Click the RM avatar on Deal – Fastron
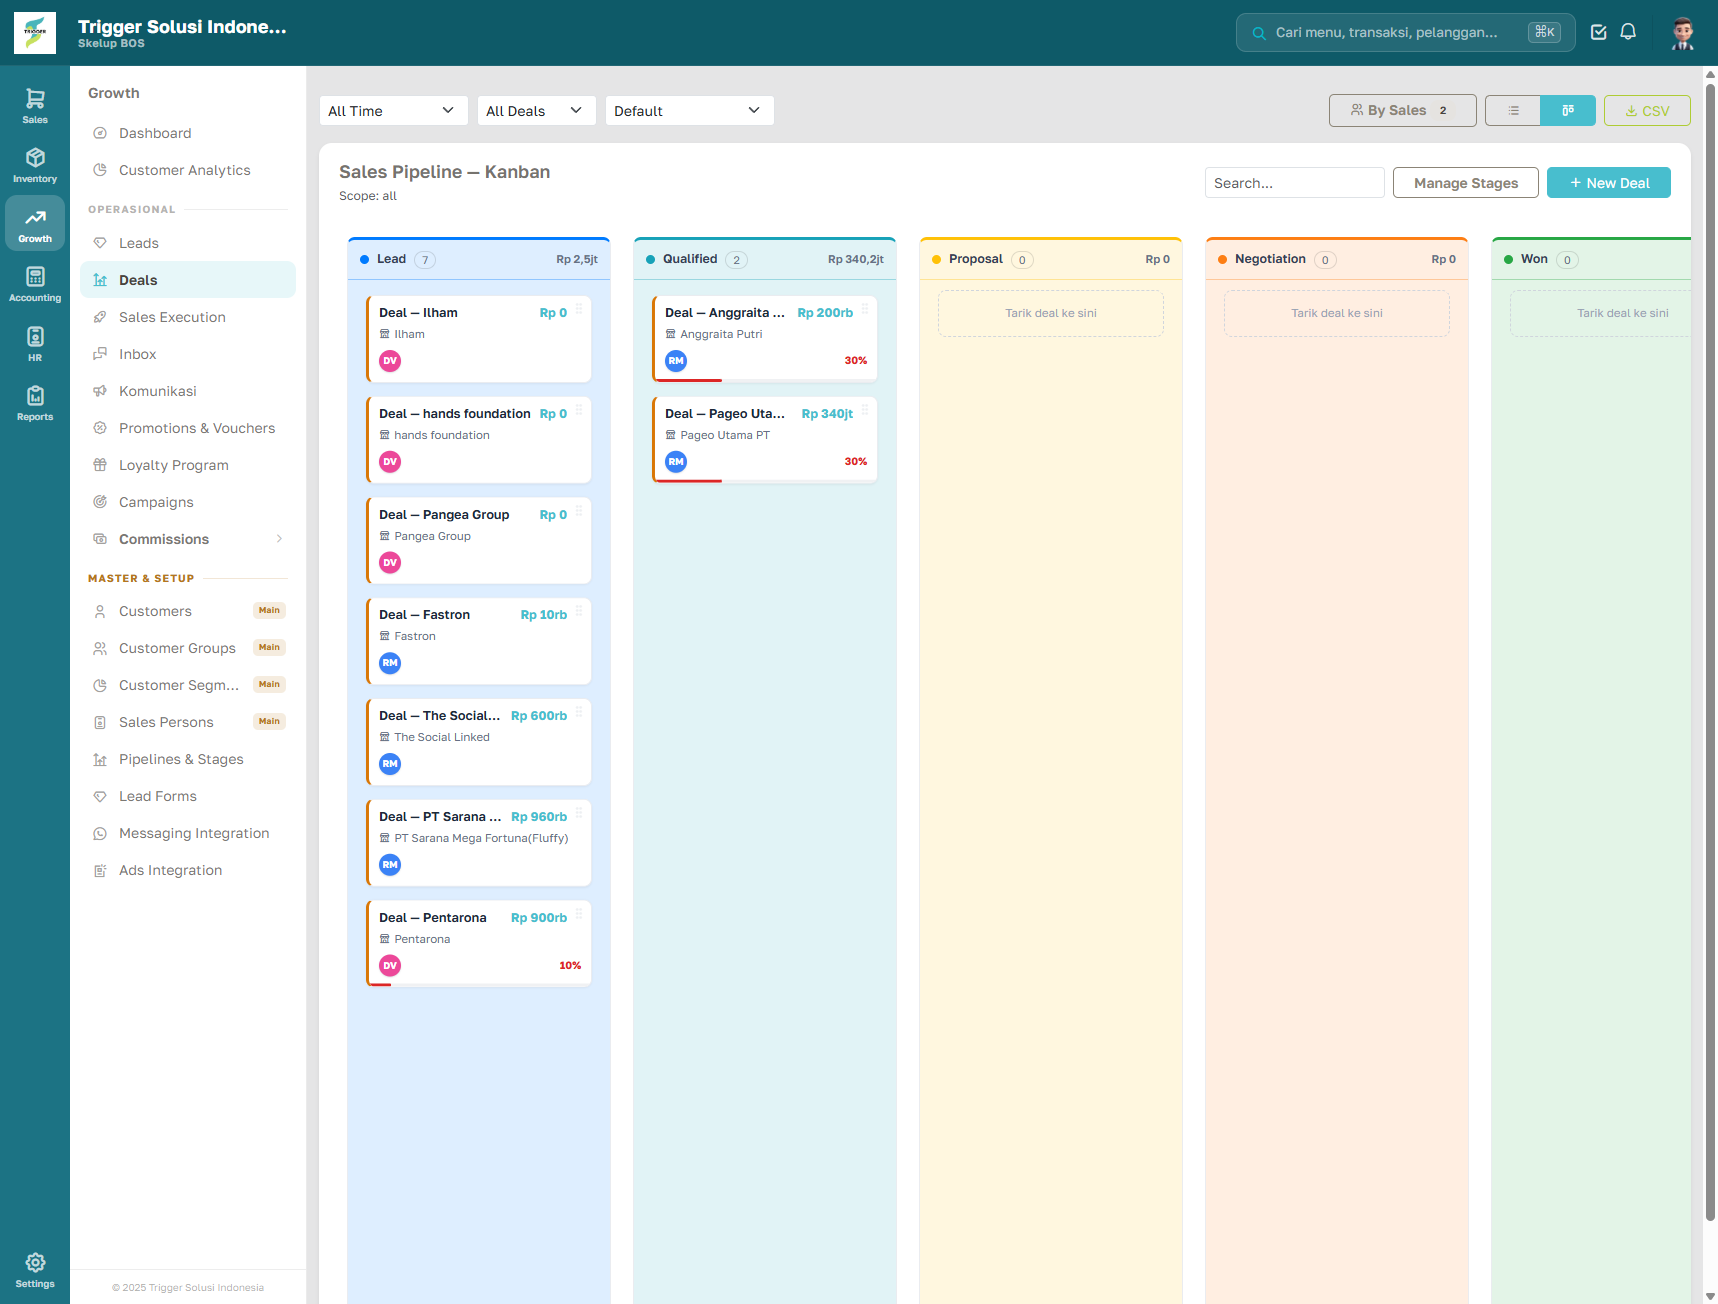This screenshot has height=1304, width=1718. 390,663
